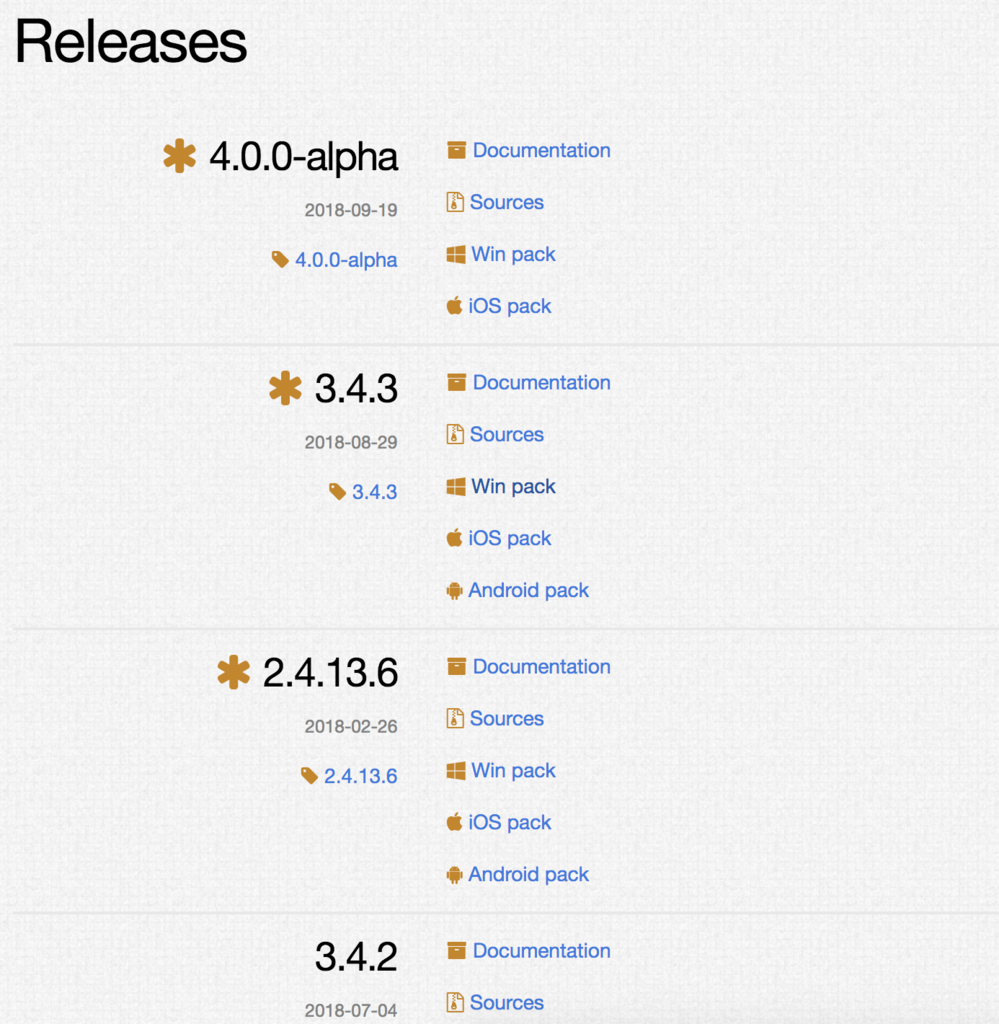Select the 3.4.2 version heading
999x1024 pixels.
356,957
